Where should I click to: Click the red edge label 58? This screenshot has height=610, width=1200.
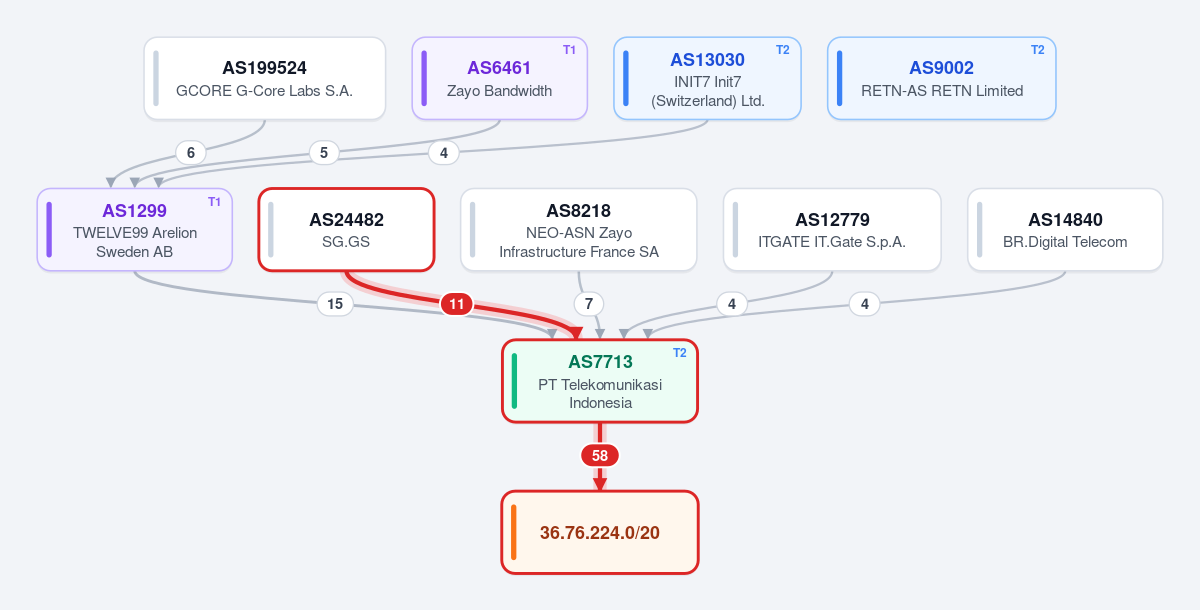[x=600, y=455]
